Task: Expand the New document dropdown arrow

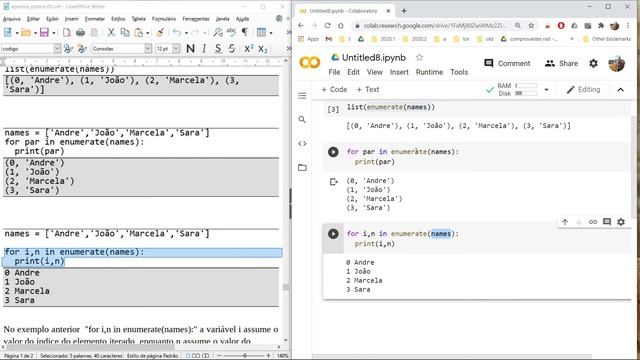Action: tap(17, 33)
